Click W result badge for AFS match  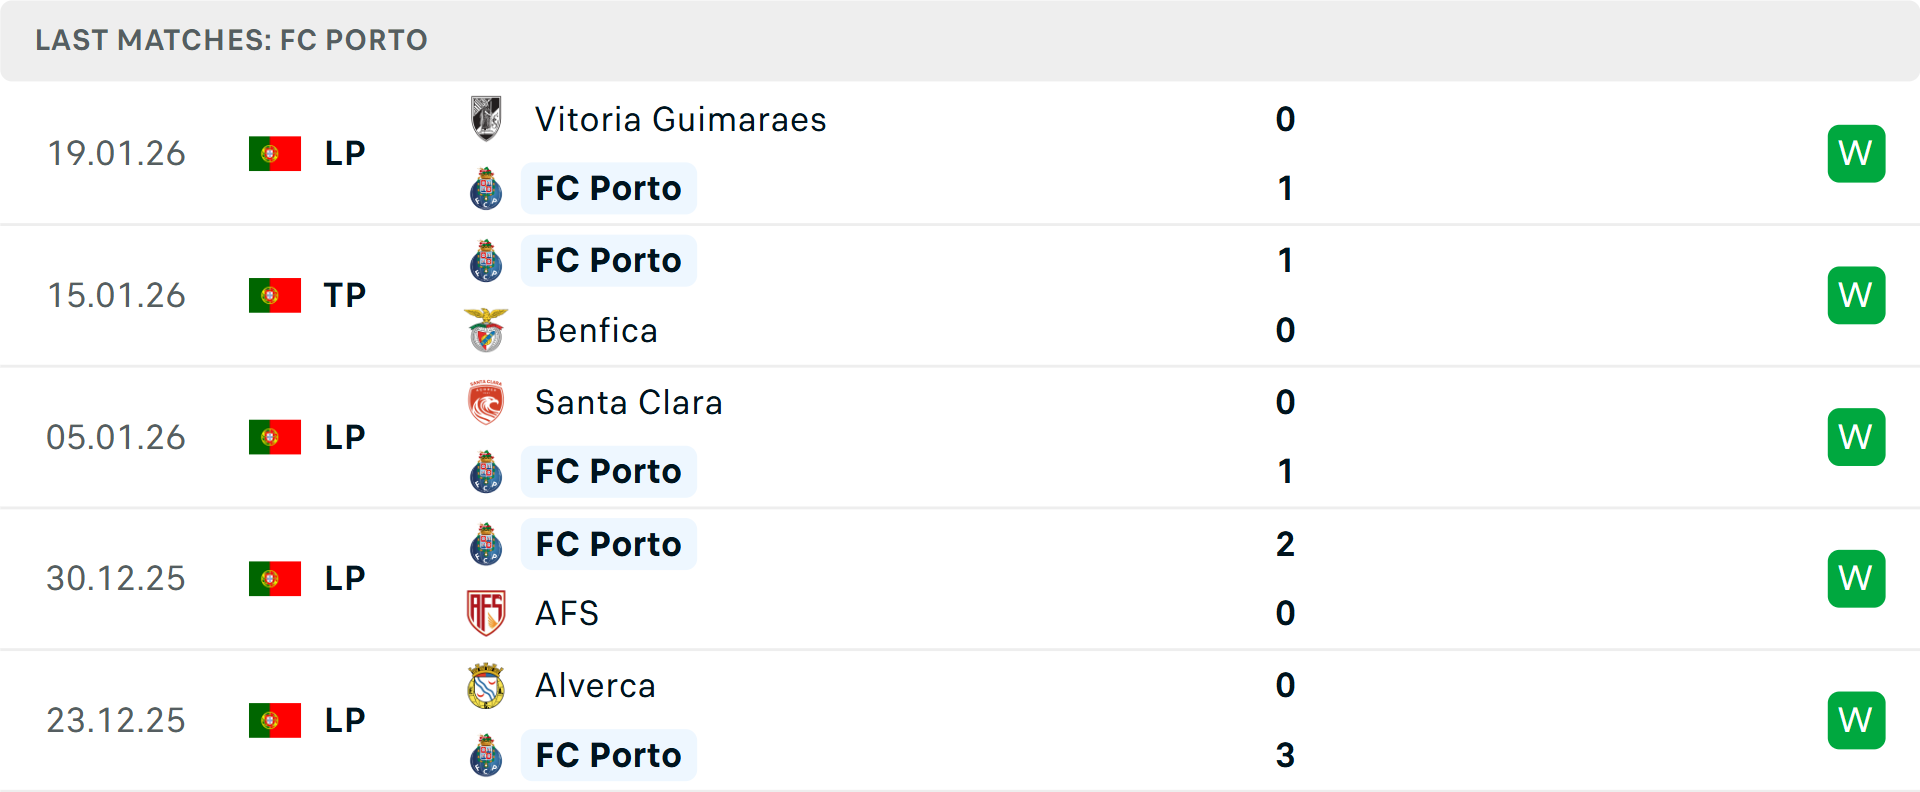point(1856,579)
